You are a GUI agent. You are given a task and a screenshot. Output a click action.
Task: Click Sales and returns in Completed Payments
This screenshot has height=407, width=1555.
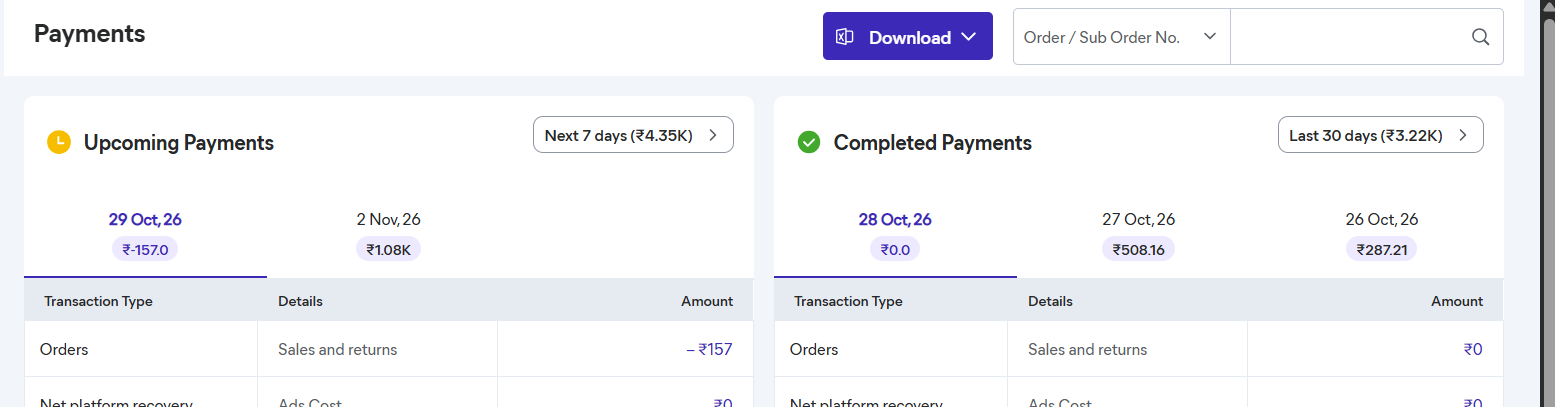(x=1087, y=349)
